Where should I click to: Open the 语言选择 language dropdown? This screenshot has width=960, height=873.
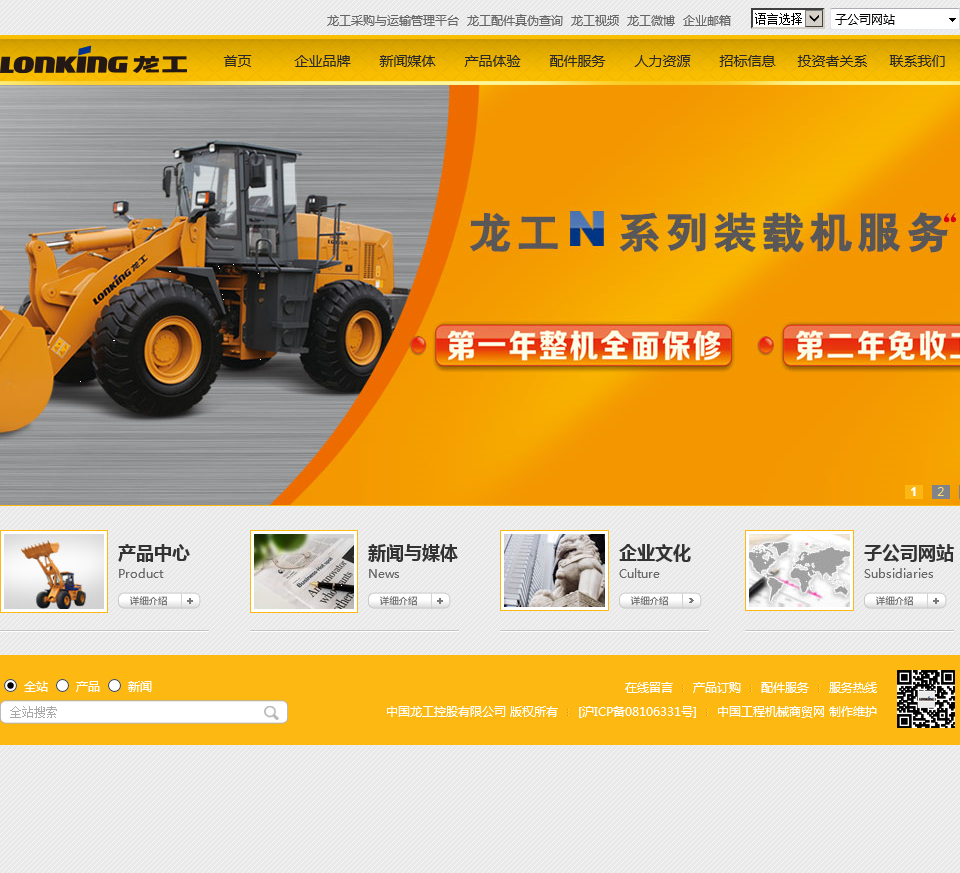pyautogui.click(x=787, y=19)
